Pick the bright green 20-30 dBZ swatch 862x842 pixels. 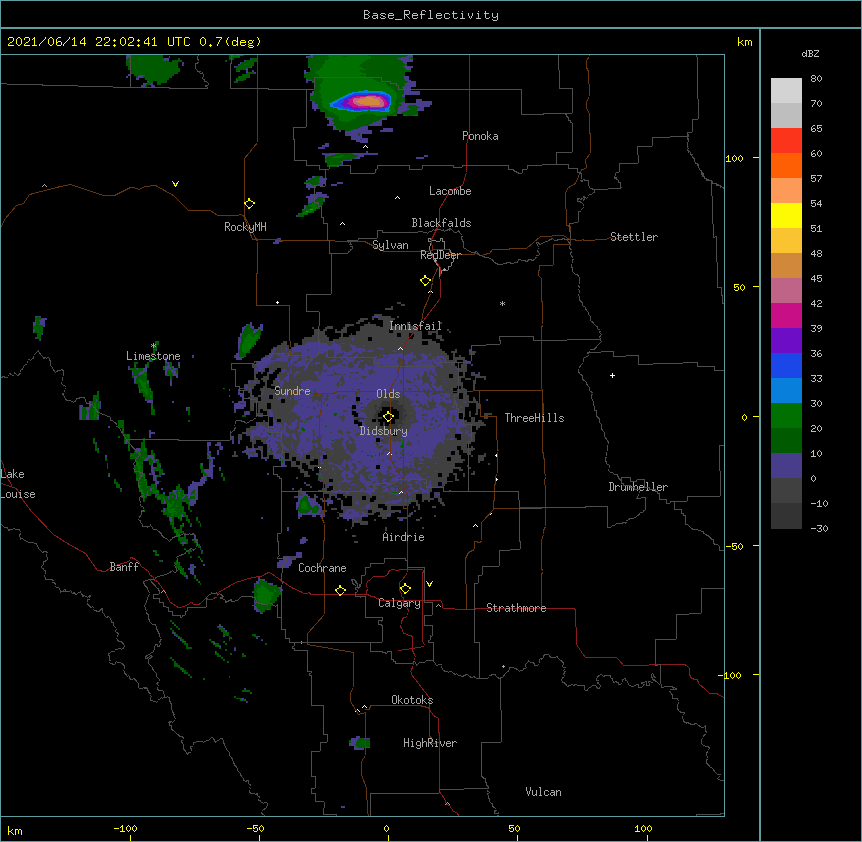(786, 416)
